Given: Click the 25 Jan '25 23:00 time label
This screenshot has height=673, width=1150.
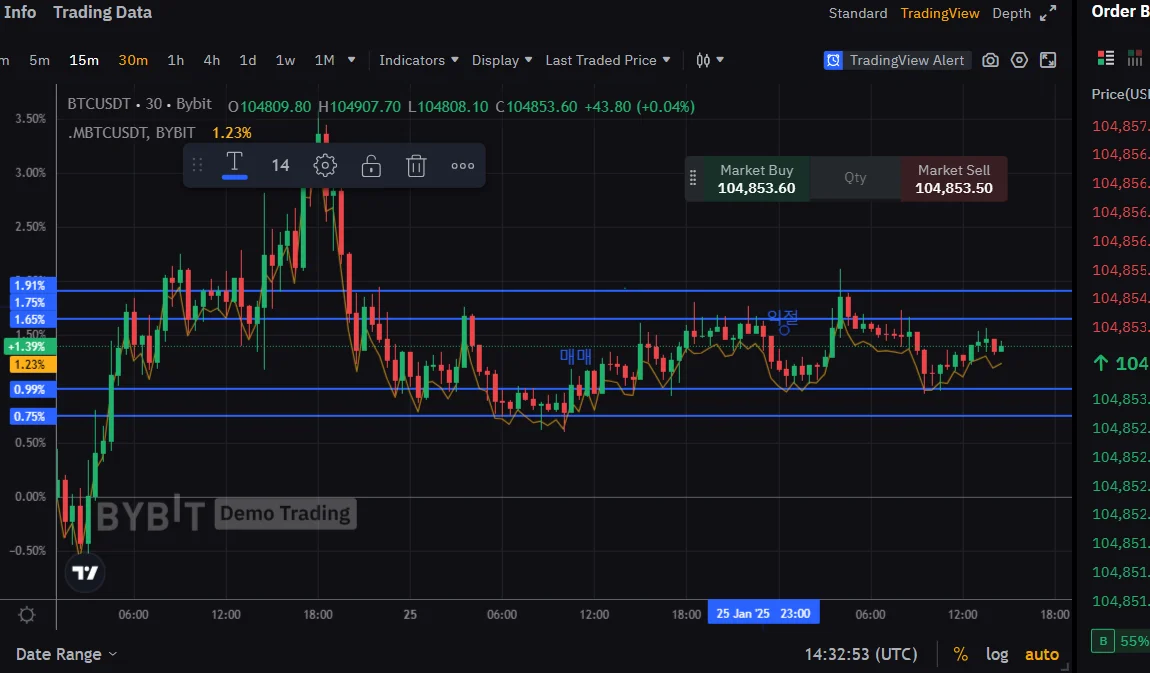Looking at the screenshot, I should tap(763, 613).
